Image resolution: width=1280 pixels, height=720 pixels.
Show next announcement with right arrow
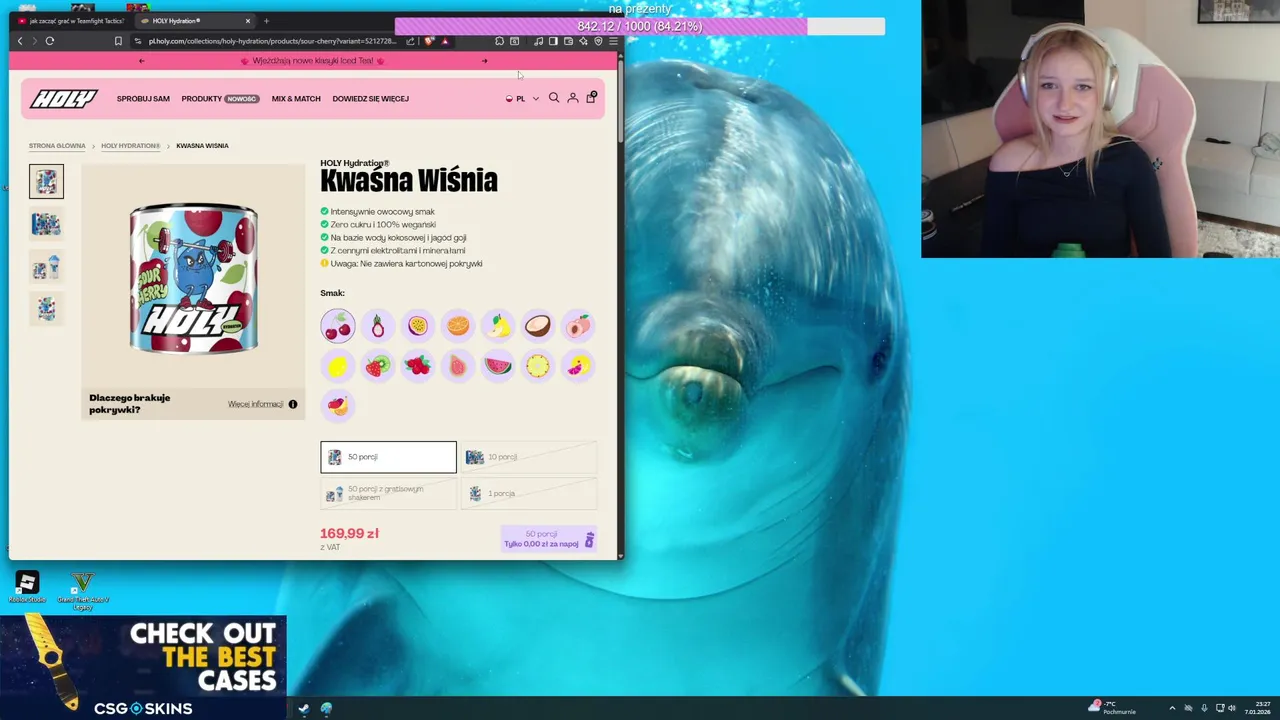point(485,61)
